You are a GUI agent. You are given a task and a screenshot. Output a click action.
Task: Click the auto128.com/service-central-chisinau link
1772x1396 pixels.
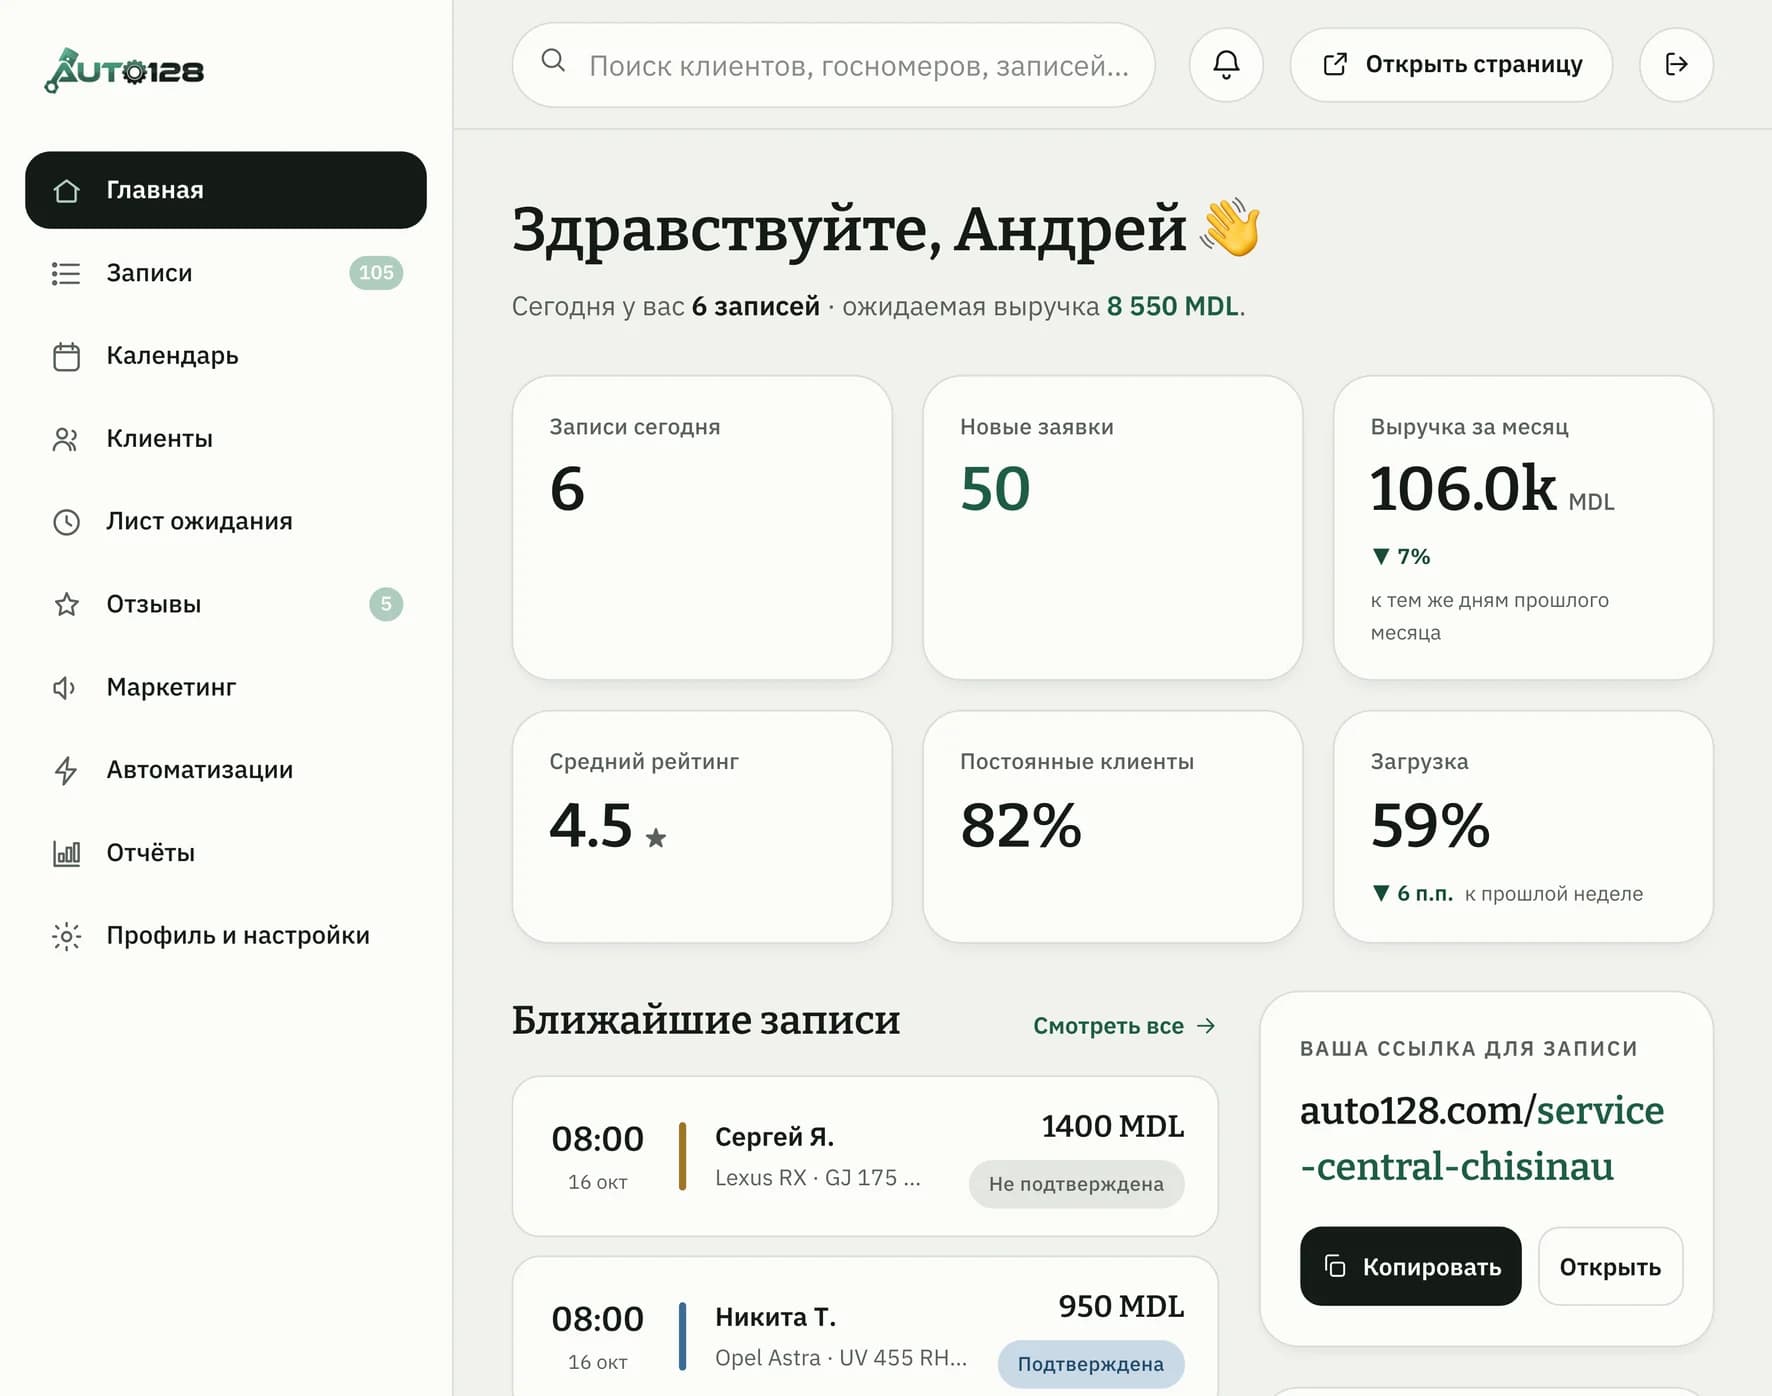1482,1138
